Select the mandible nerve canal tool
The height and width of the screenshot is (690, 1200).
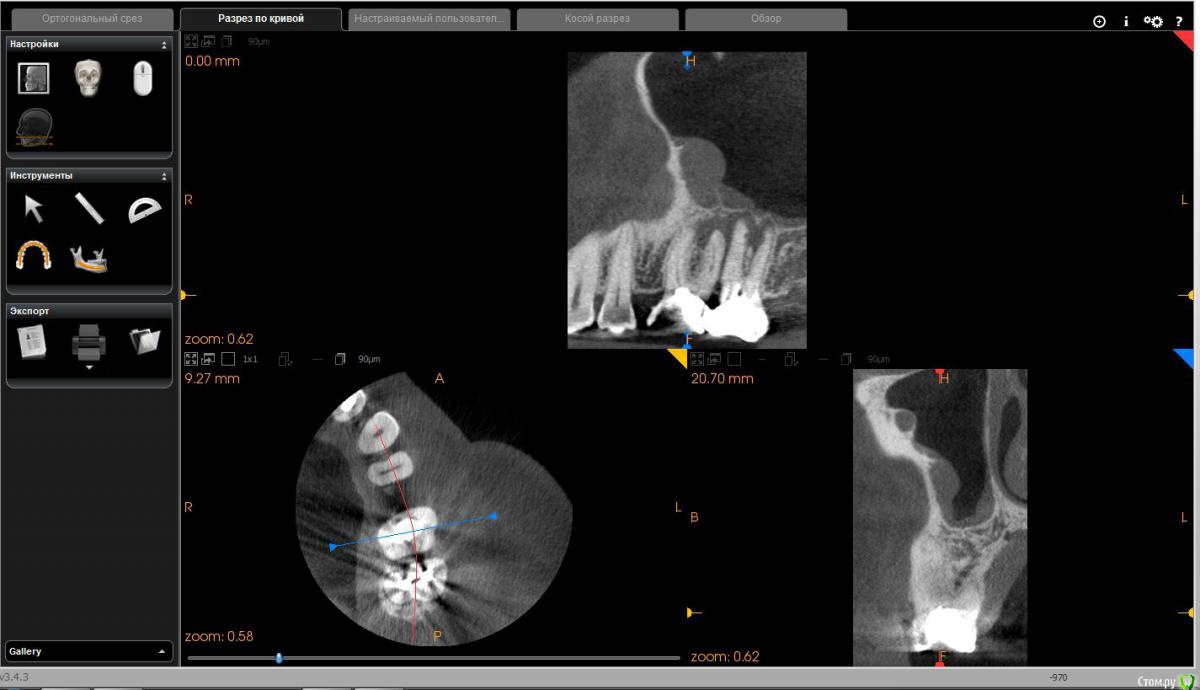(89, 258)
